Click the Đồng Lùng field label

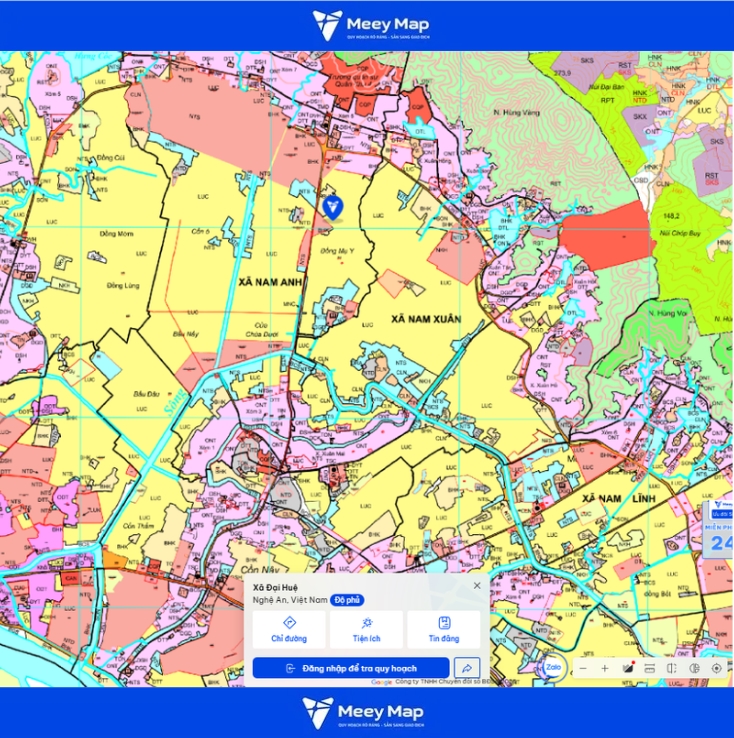pyautogui.click(x=123, y=285)
